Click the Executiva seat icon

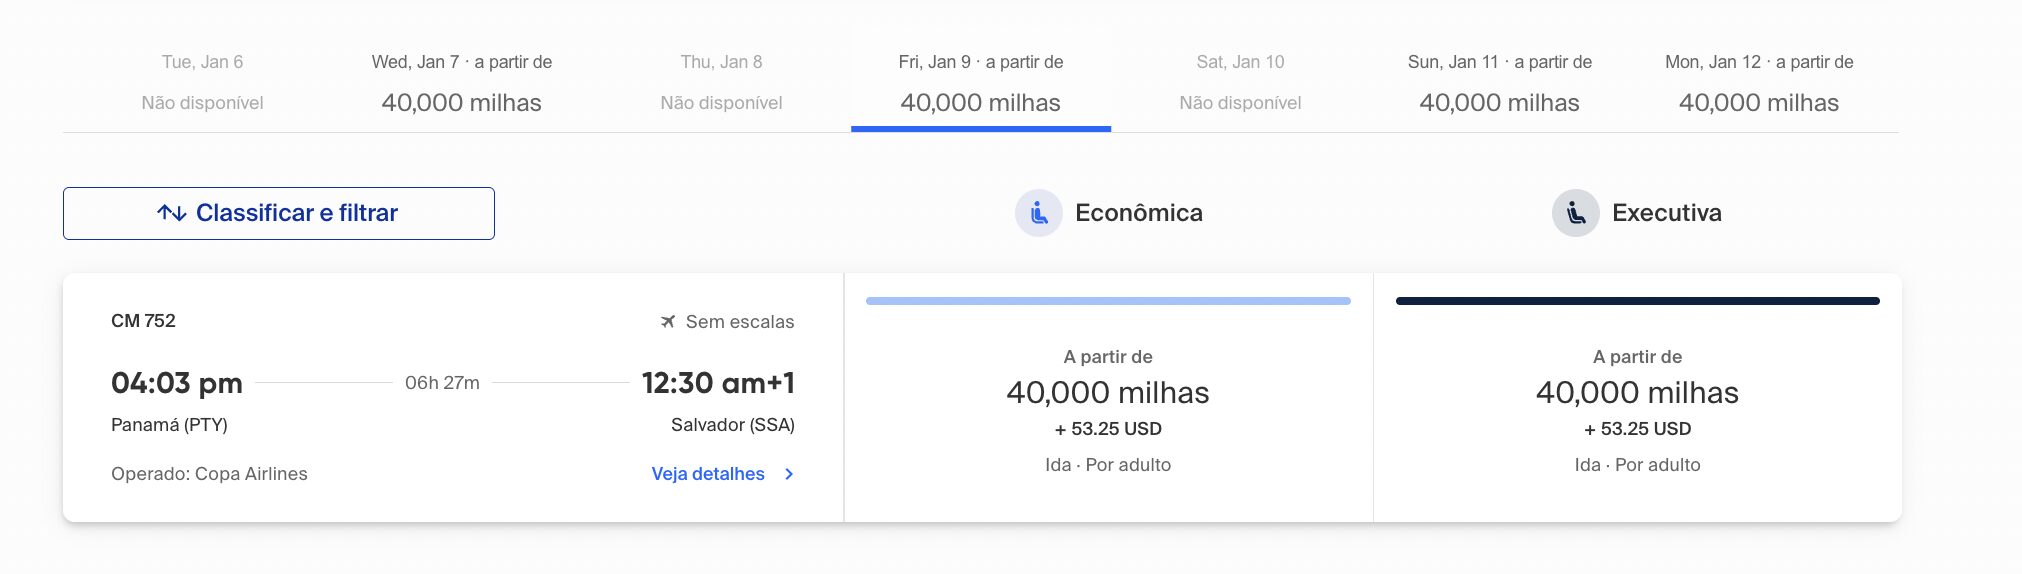(x=1576, y=213)
